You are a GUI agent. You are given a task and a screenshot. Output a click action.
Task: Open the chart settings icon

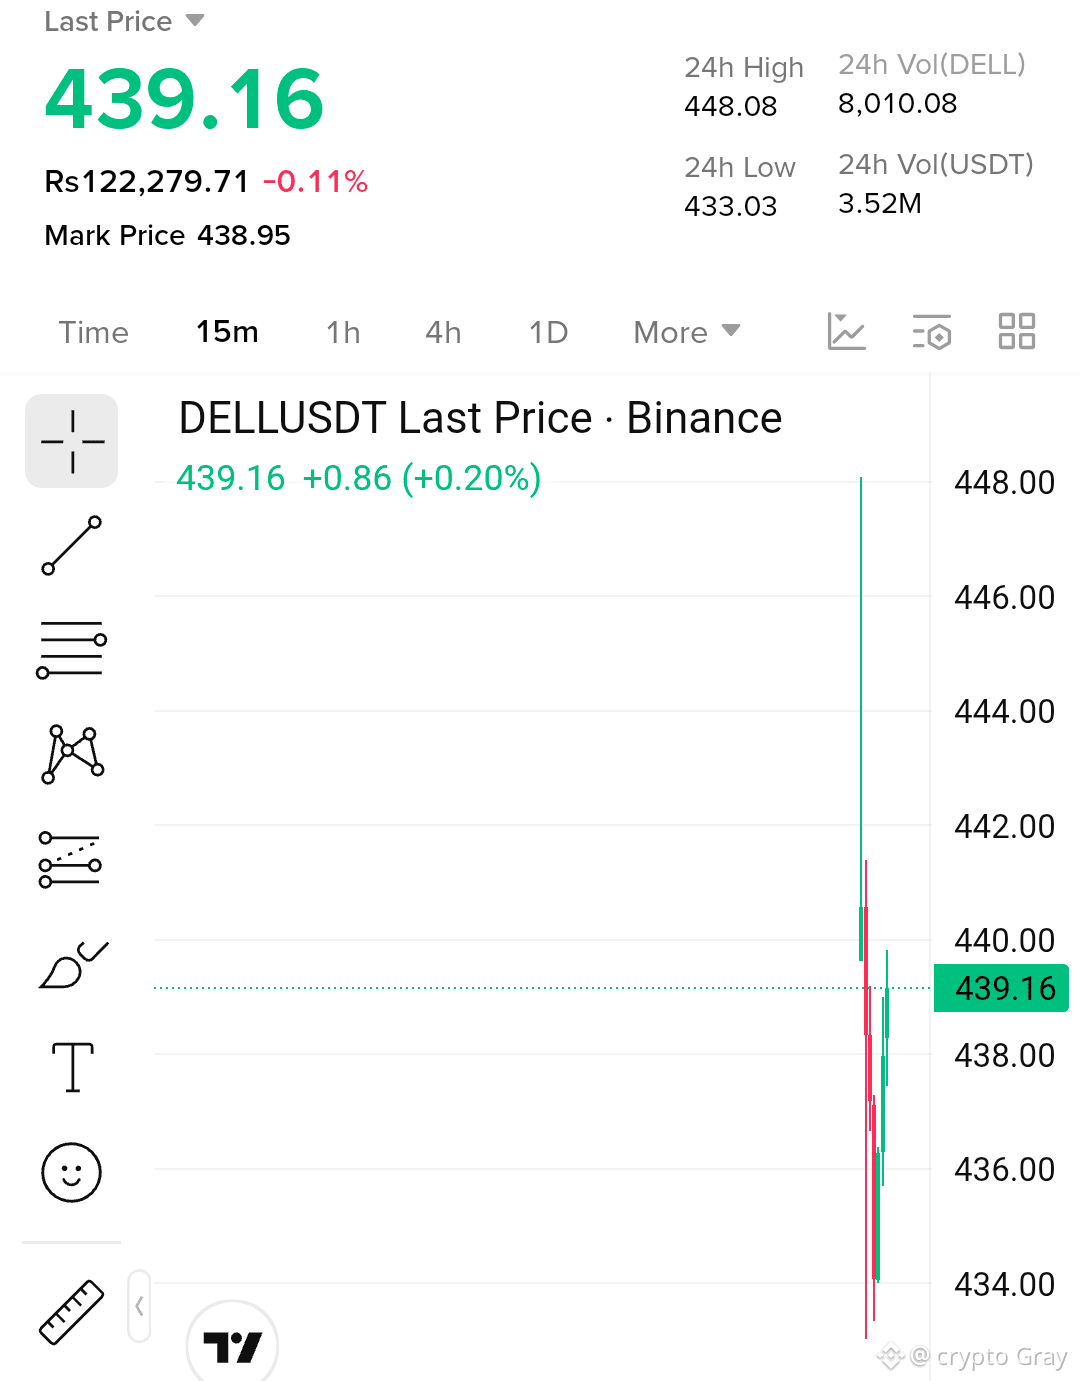point(932,332)
